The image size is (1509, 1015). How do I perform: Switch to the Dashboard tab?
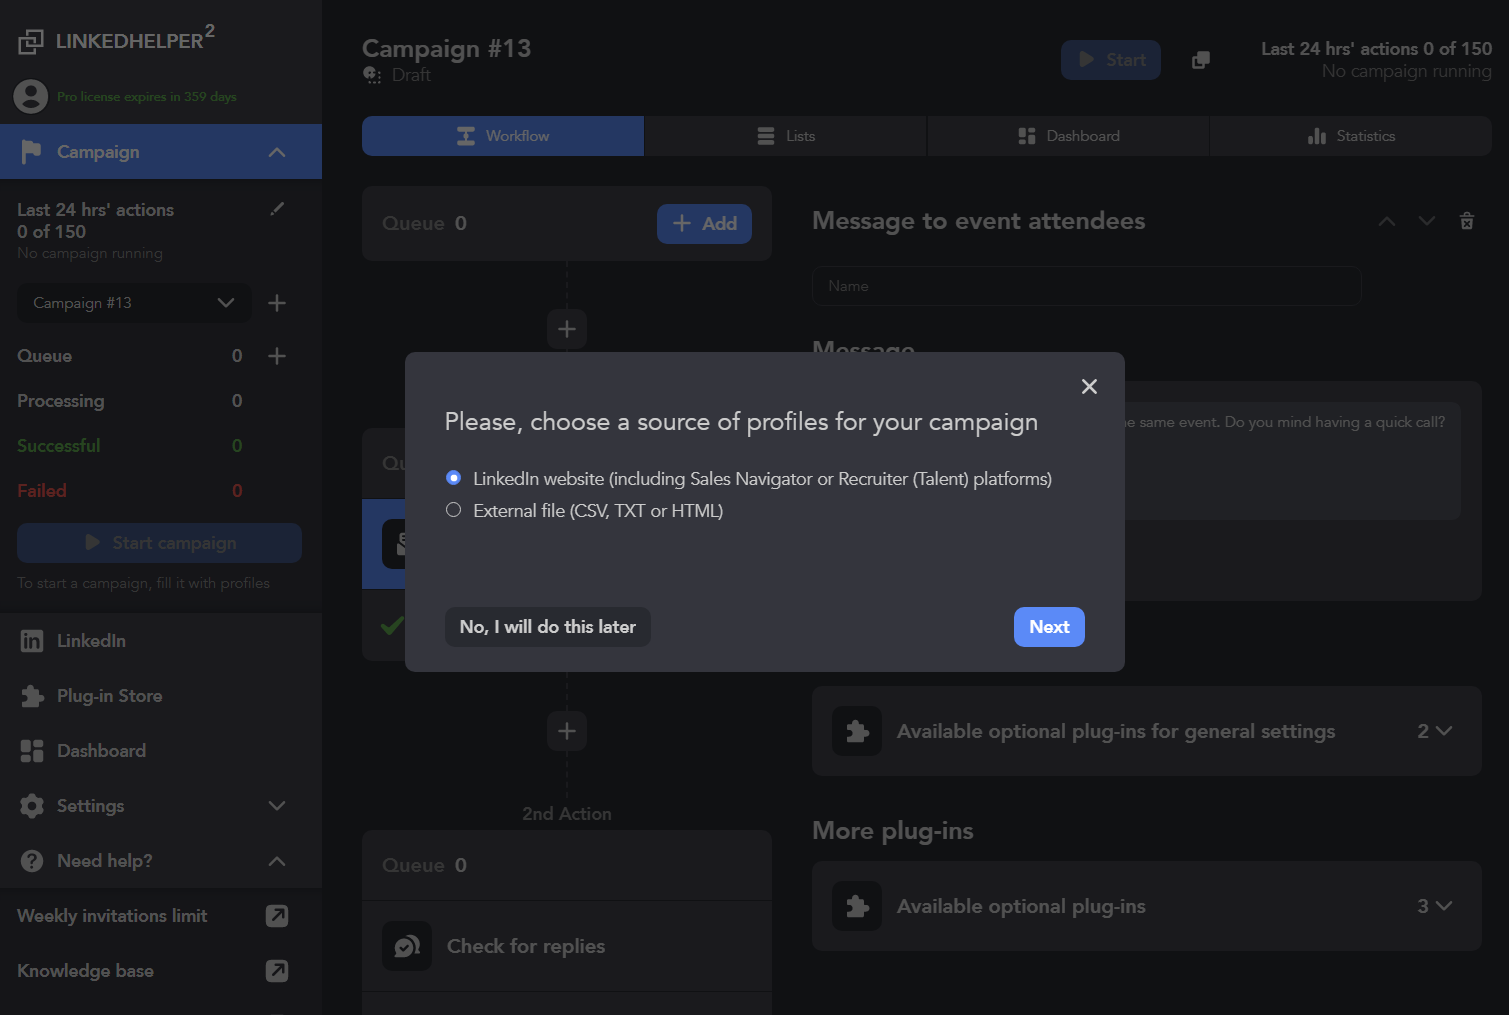[x=1069, y=136]
